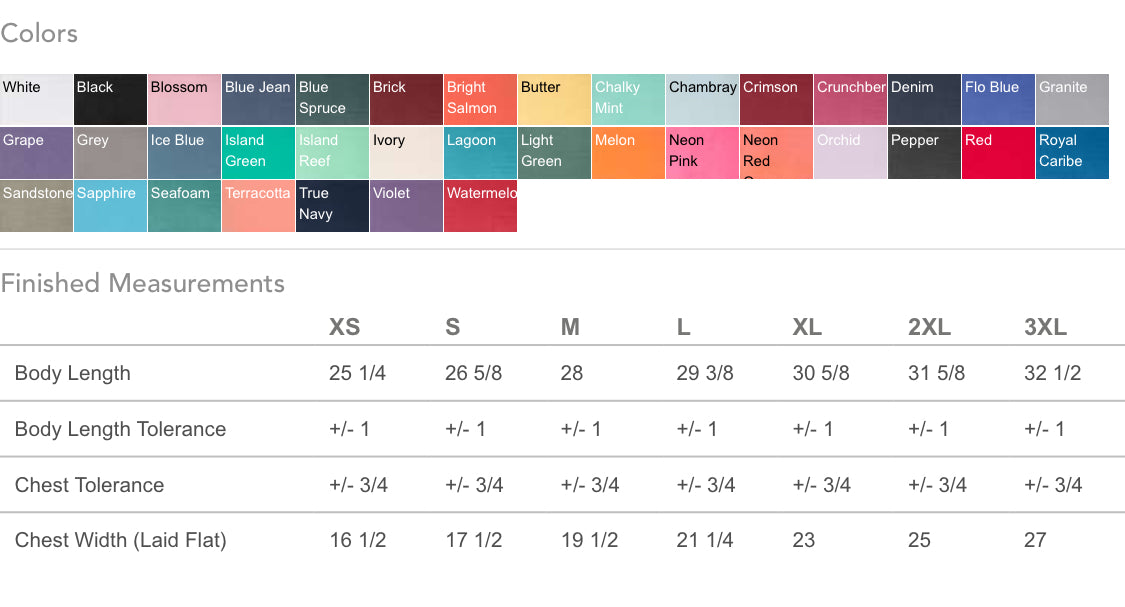Select the Sapphire blue swatch
1125x607 pixels.
tap(110, 206)
